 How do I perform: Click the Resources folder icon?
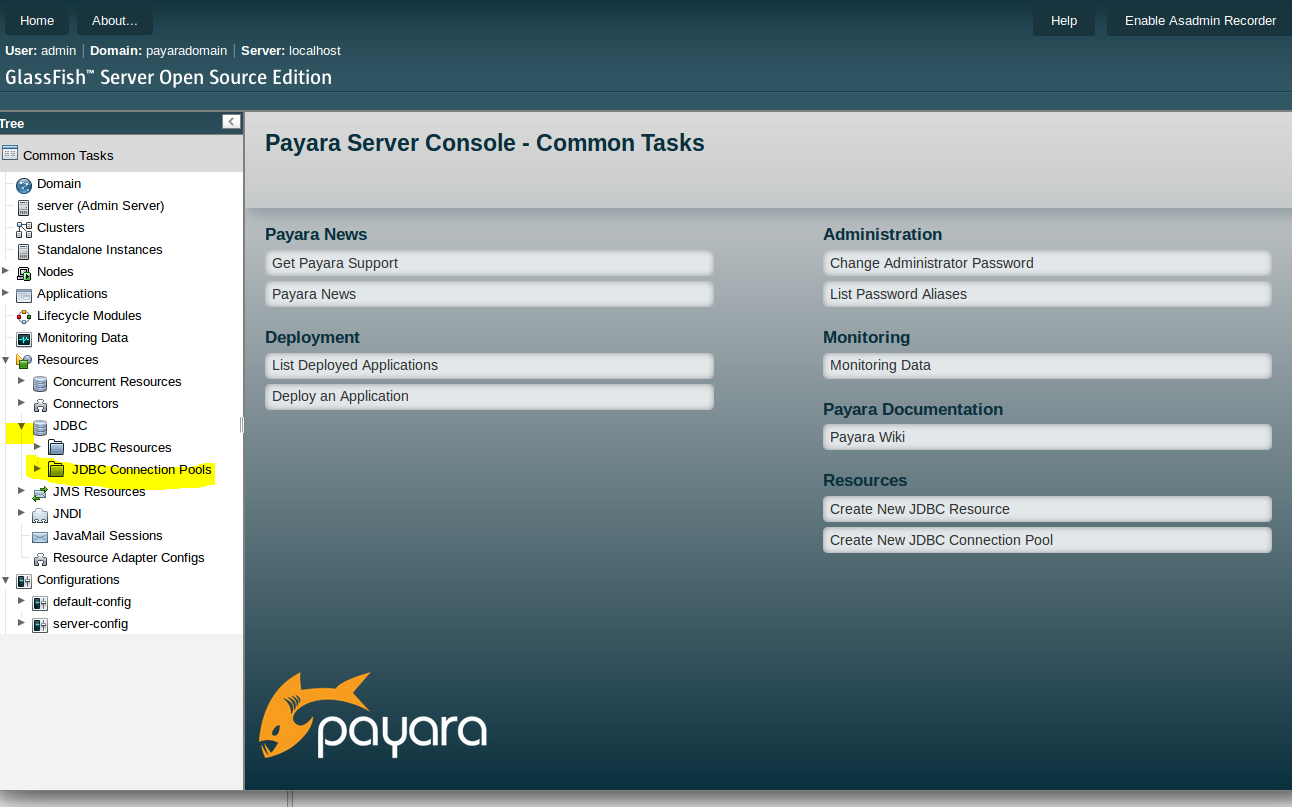[x=24, y=361]
